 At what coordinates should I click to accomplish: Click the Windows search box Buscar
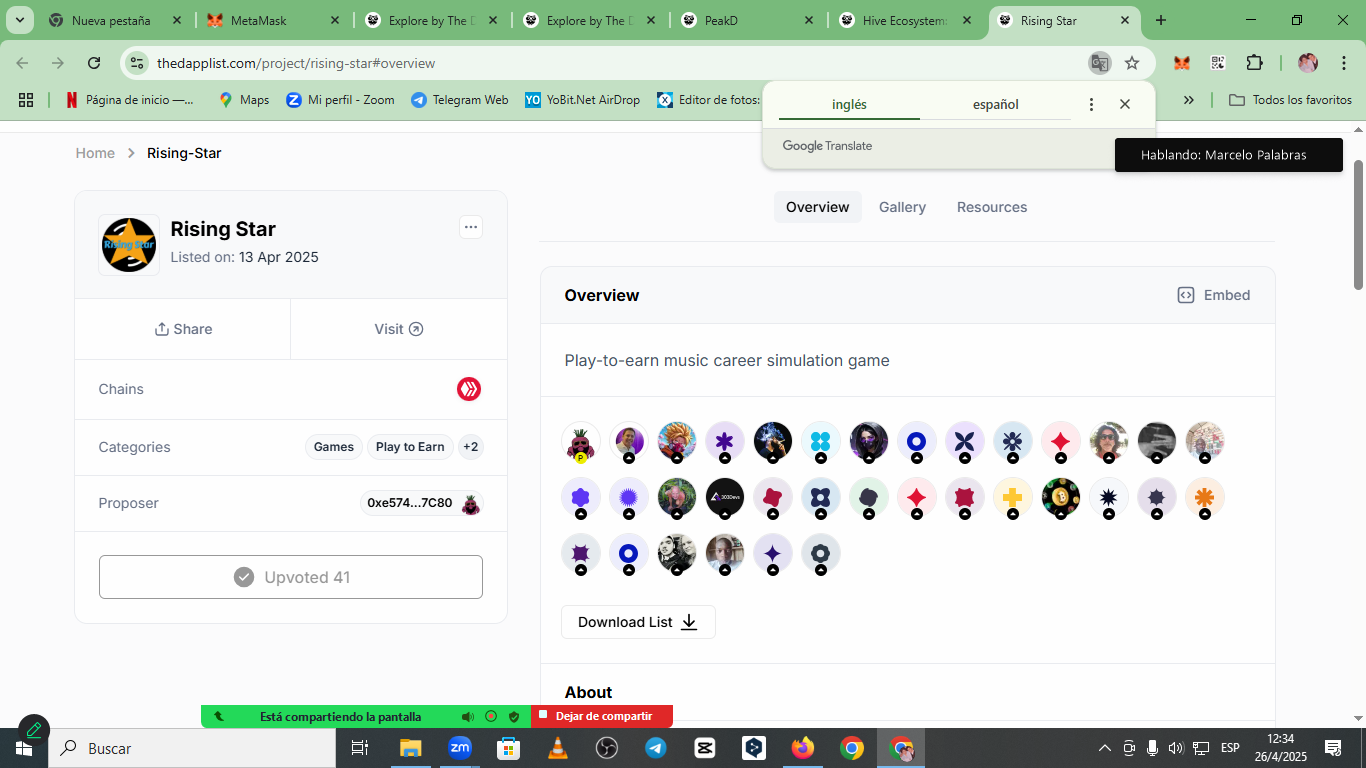click(192, 748)
